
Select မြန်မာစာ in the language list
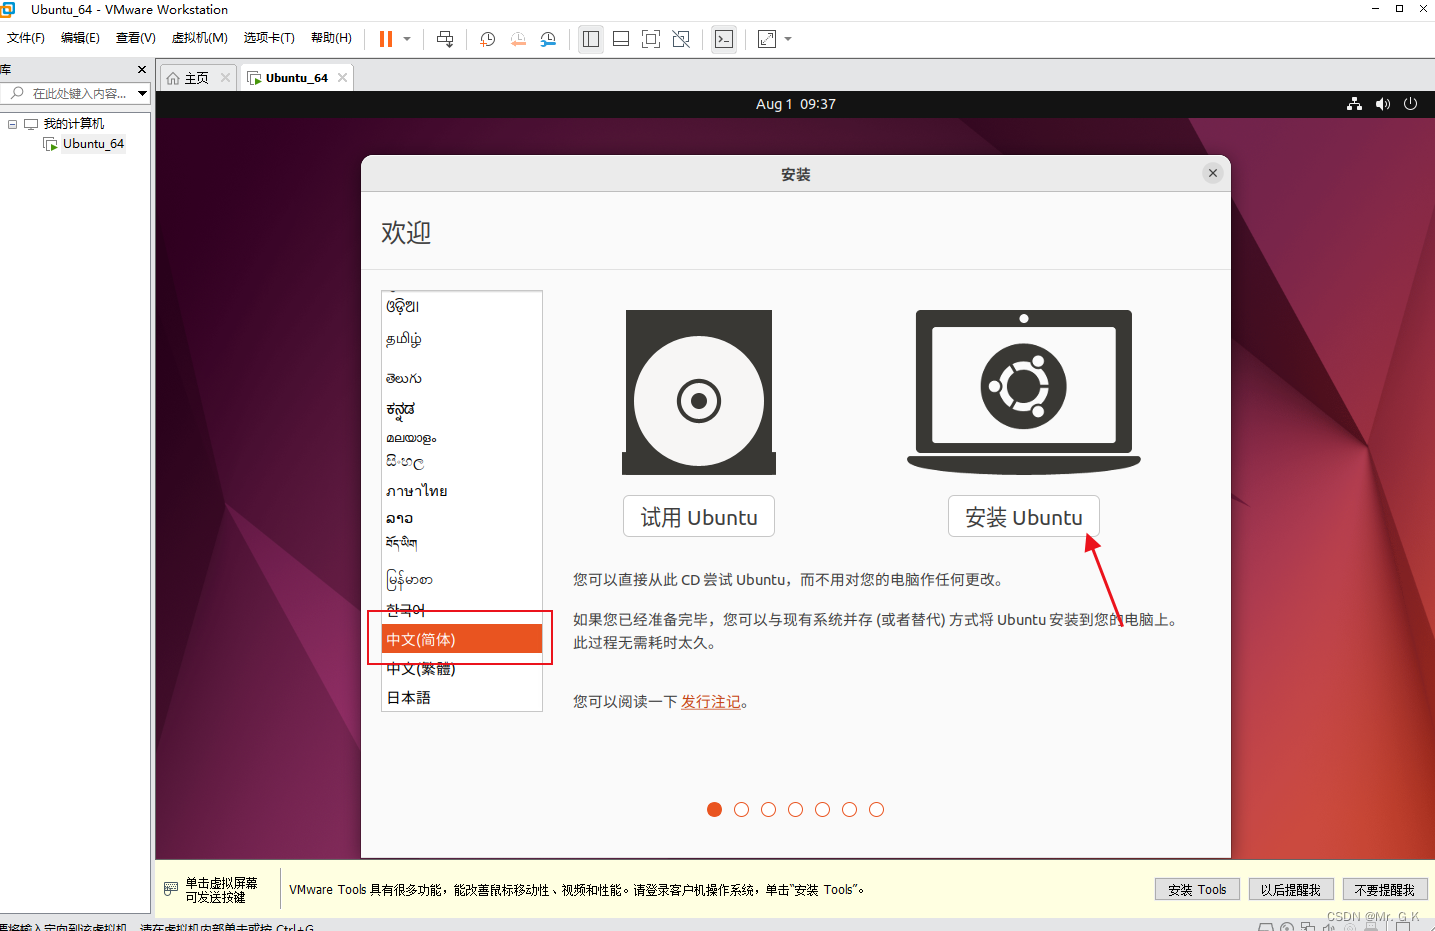pos(462,579)
